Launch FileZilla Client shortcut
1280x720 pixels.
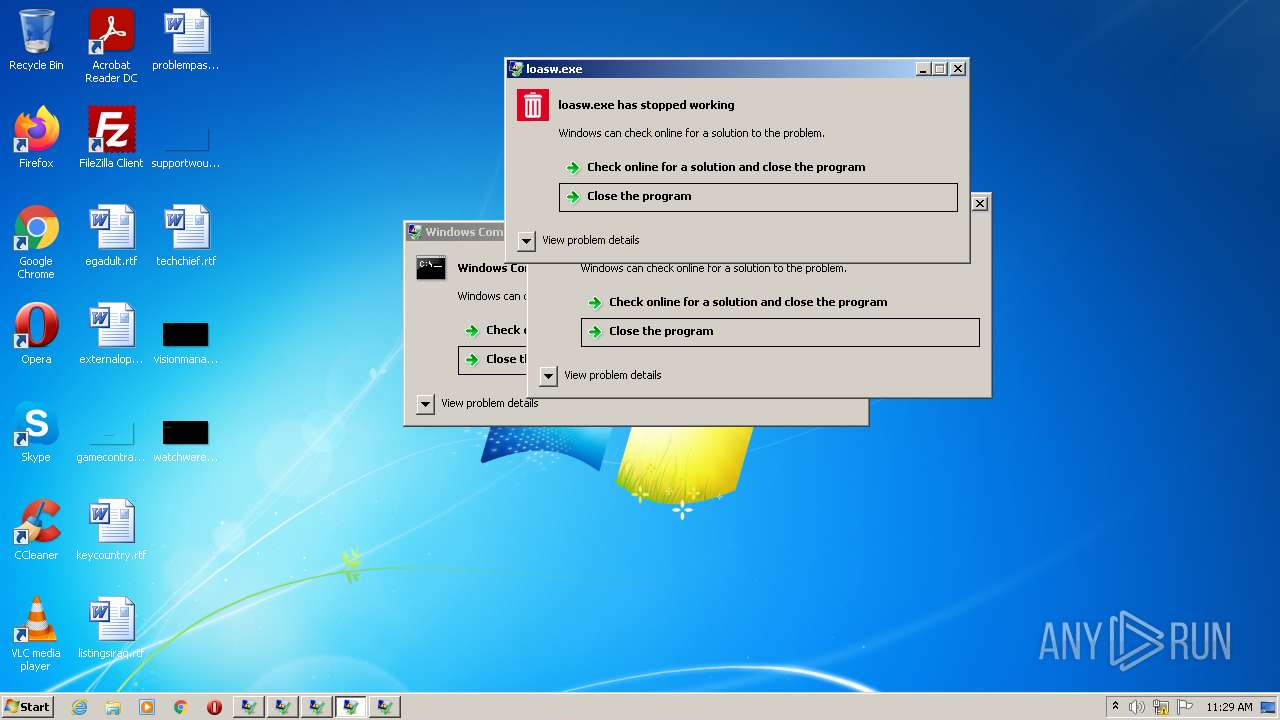(x=111, y=138)
